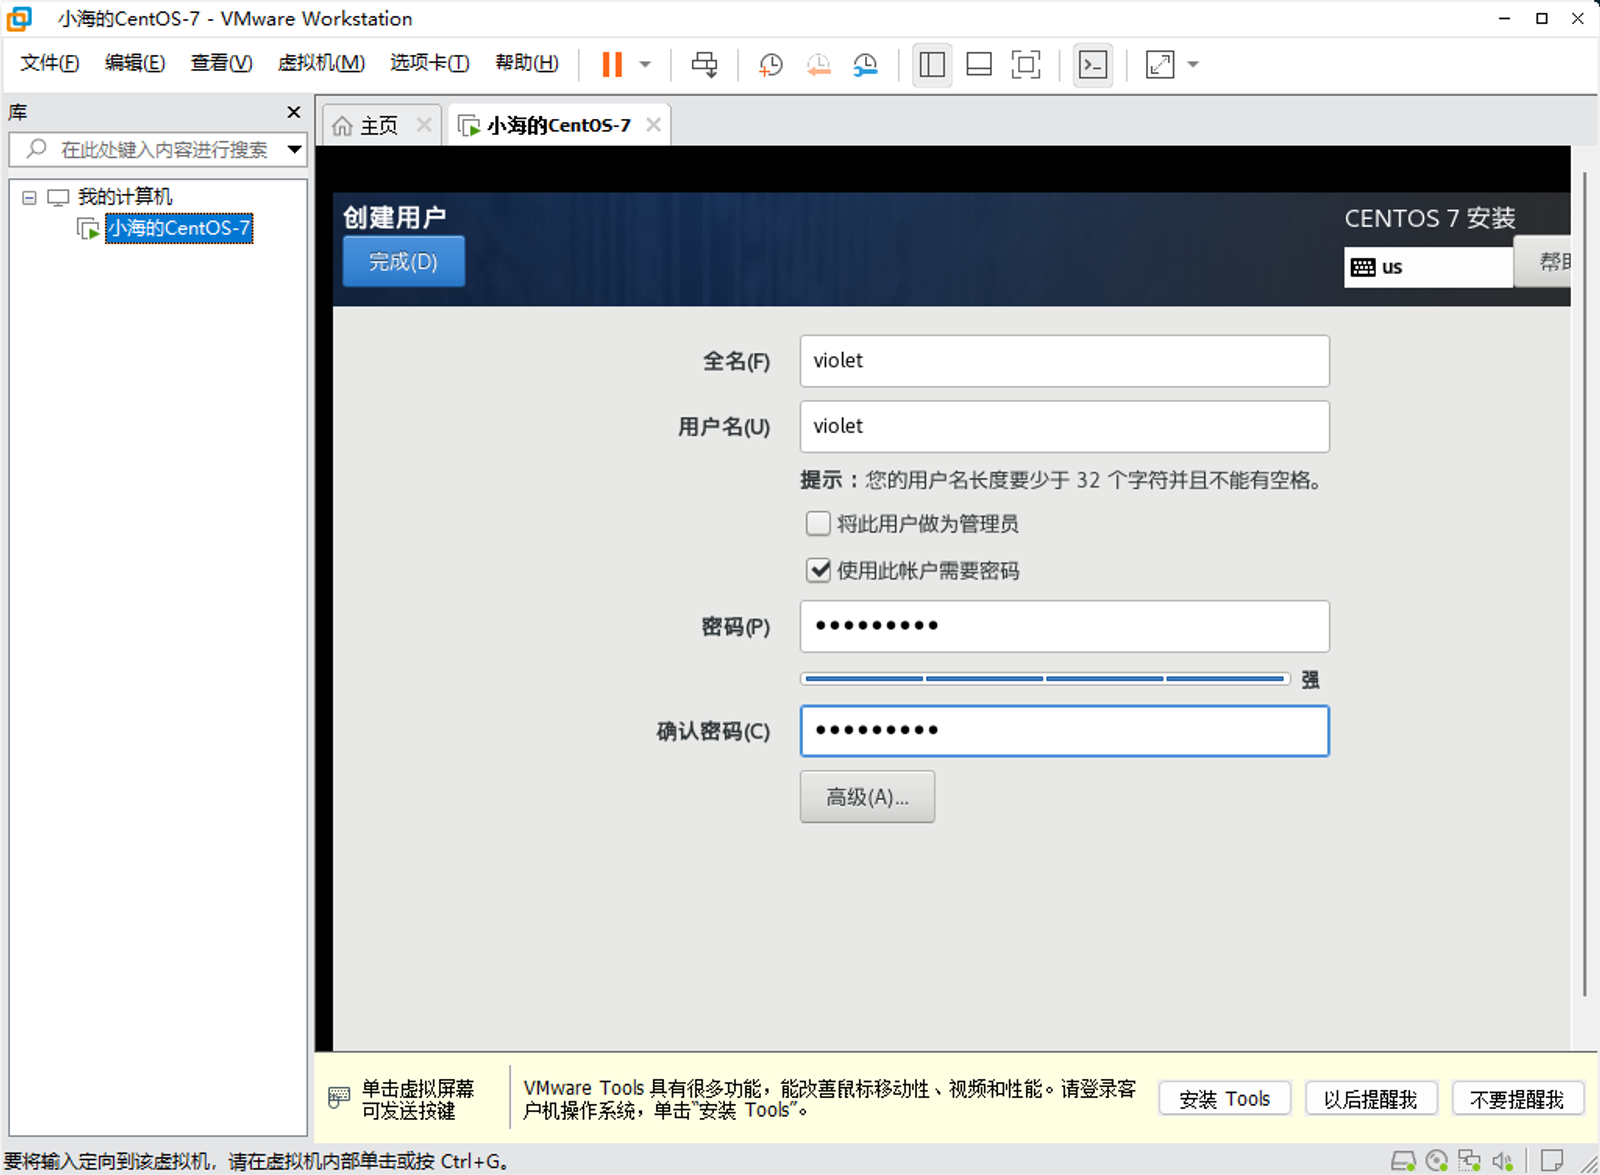Open the 查看(V) menu

(221, 63)
